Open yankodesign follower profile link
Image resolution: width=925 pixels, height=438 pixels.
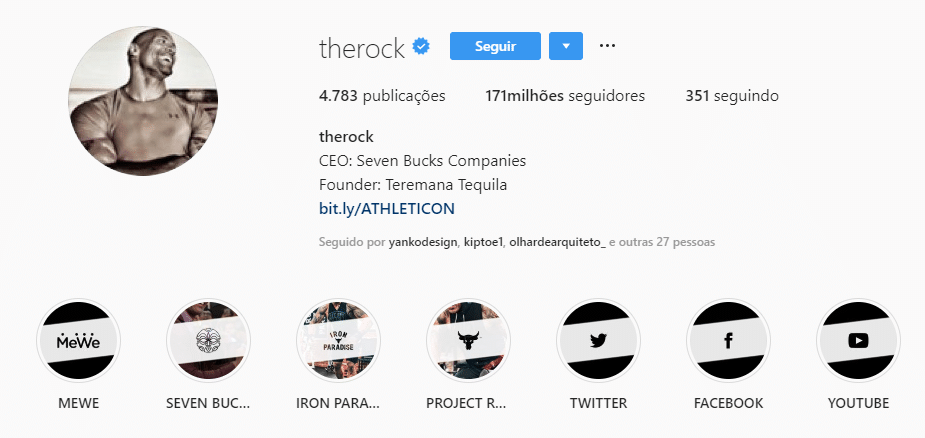(x=423, y=242)
